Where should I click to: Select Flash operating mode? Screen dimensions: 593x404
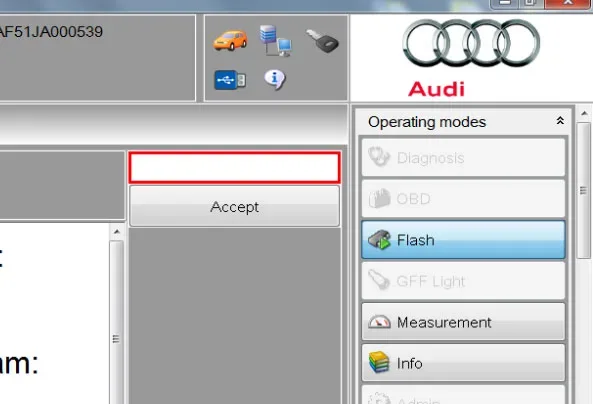tap(463, 240)
